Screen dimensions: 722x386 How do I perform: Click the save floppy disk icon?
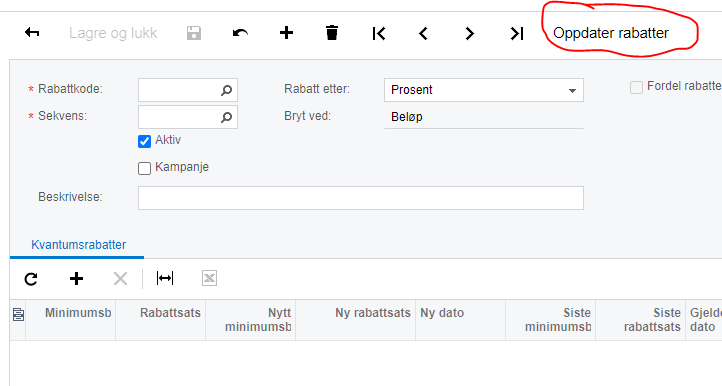click(194, 33)
